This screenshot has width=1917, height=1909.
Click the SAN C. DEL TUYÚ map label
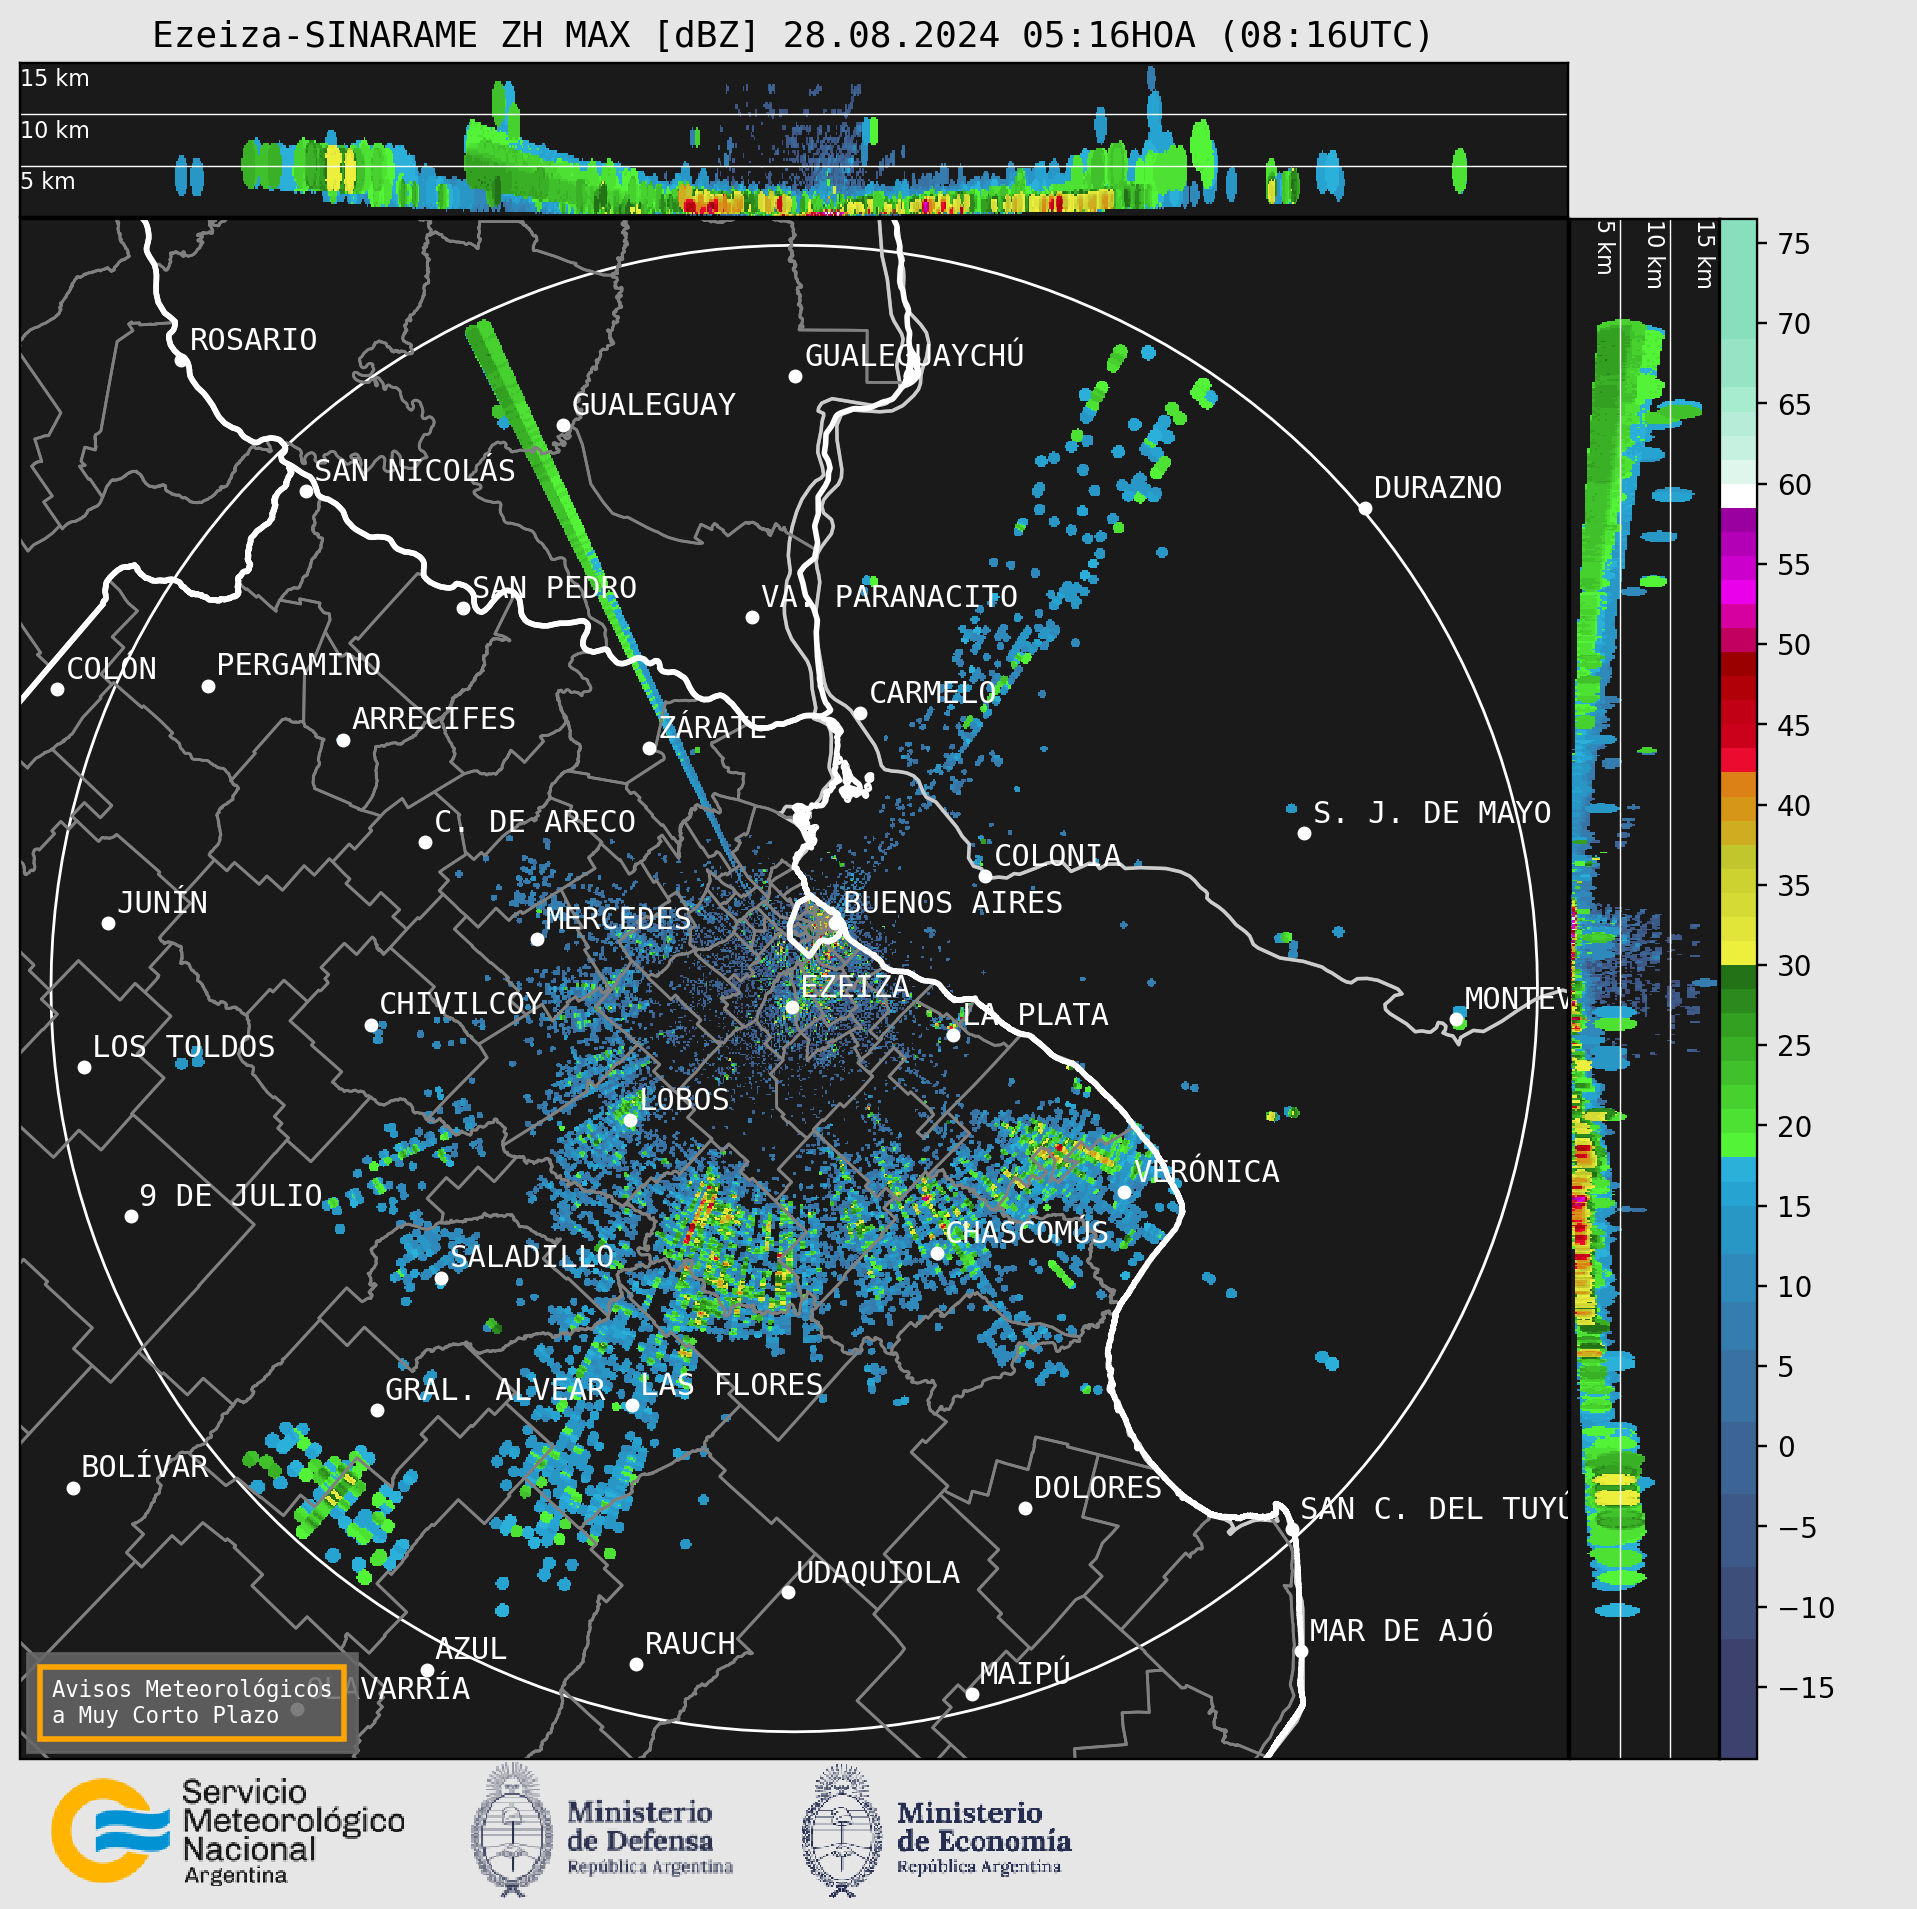[x=1434, y=1508]
